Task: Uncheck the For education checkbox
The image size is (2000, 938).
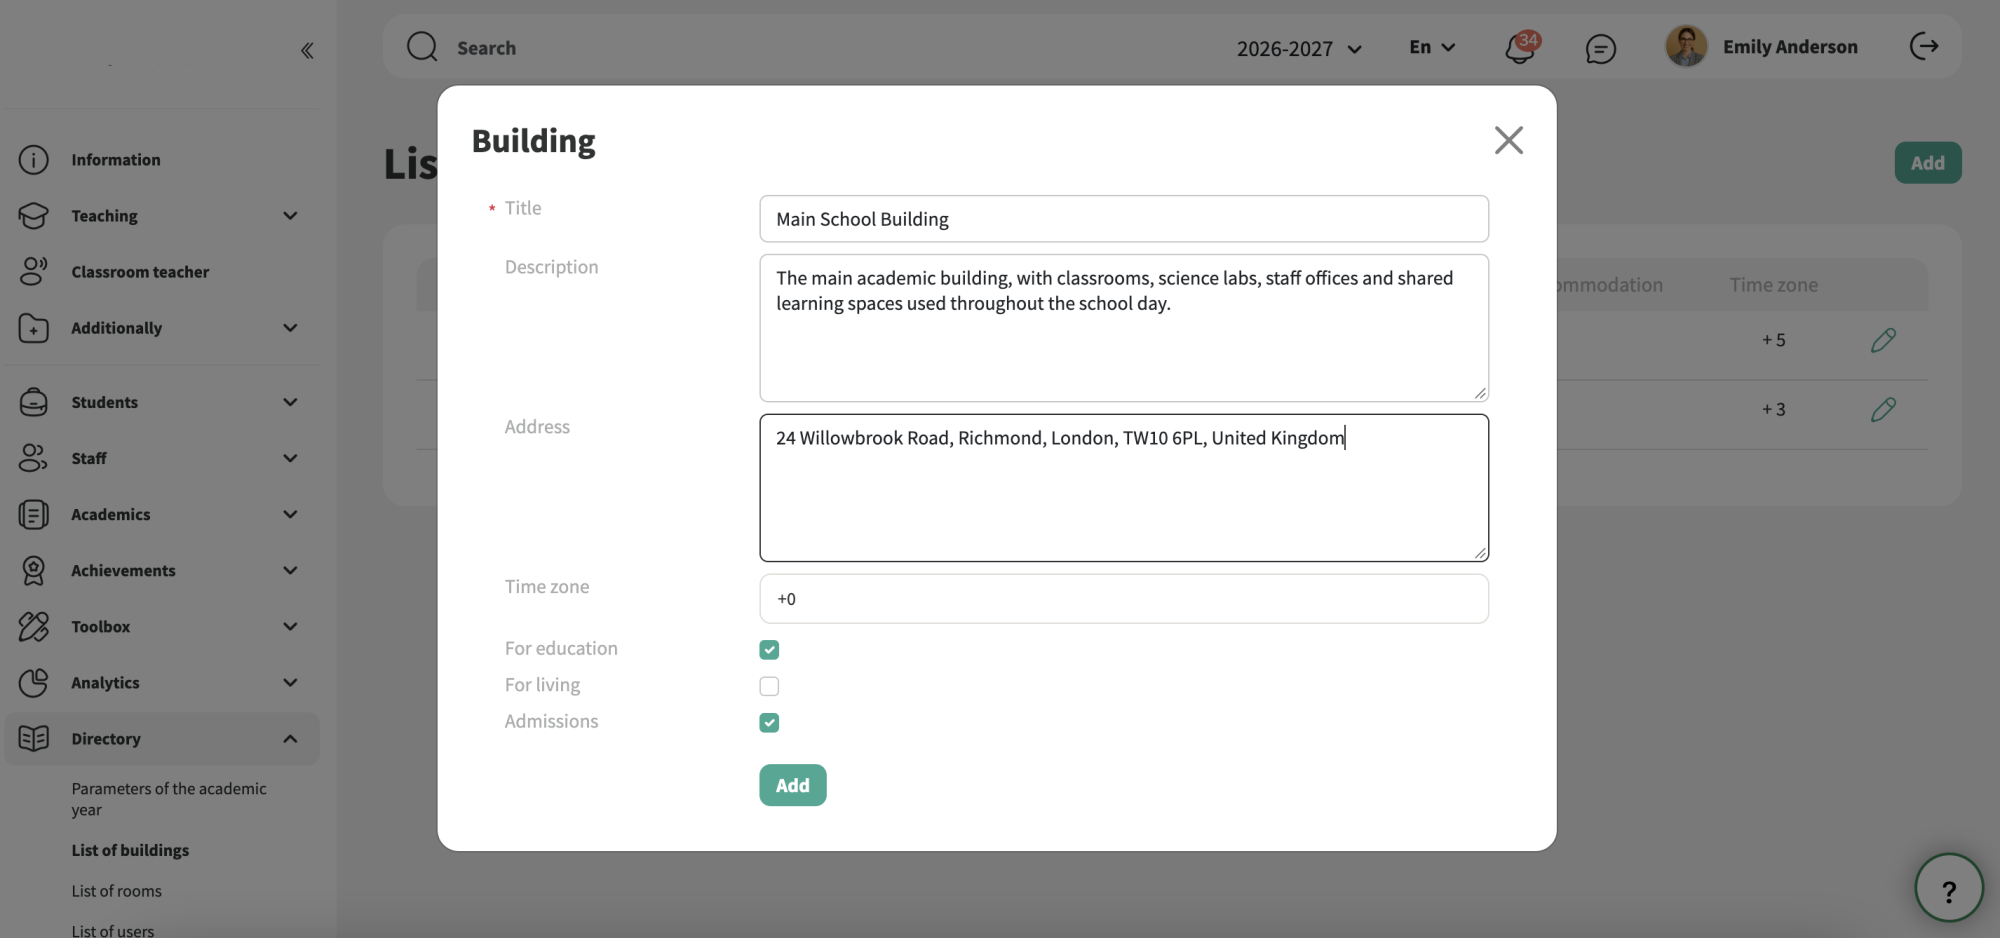Action: (769, 650)
